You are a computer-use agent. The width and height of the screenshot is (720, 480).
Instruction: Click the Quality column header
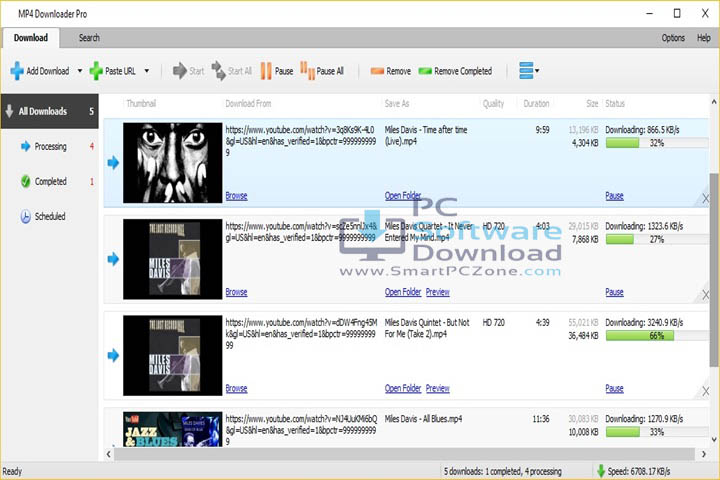[x=493, y=103]
